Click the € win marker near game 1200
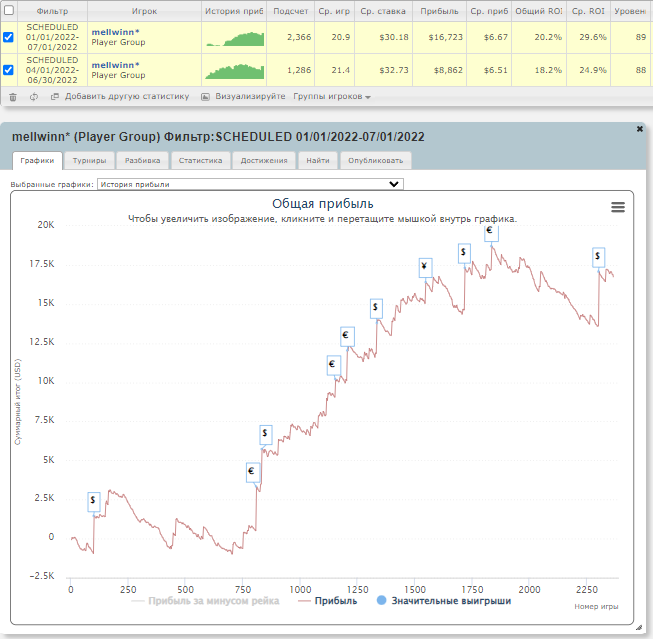Viewport: 653px width, 639px height. click(x=347, y=337)
